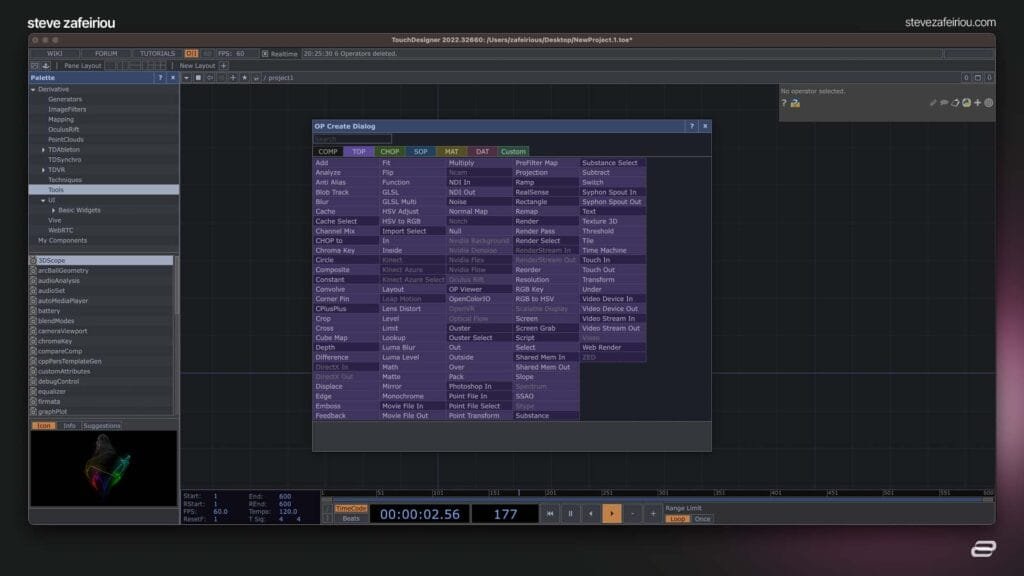Pause the timeline playback
Viewport: 1024px width, 576px height.
click(570, 514)
